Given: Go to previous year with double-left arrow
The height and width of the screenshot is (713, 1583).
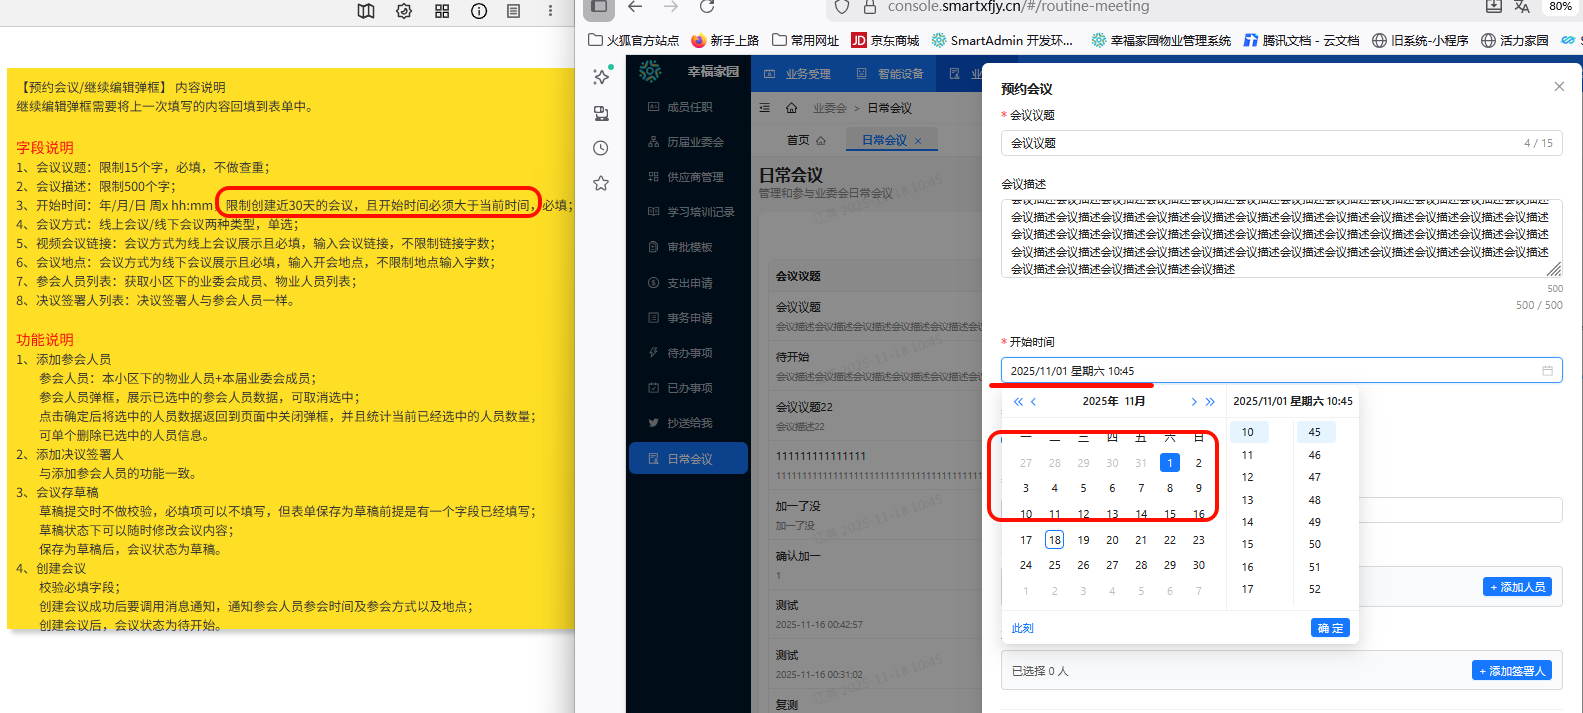Looking at the screenshot, I should tap(1018, 402).
